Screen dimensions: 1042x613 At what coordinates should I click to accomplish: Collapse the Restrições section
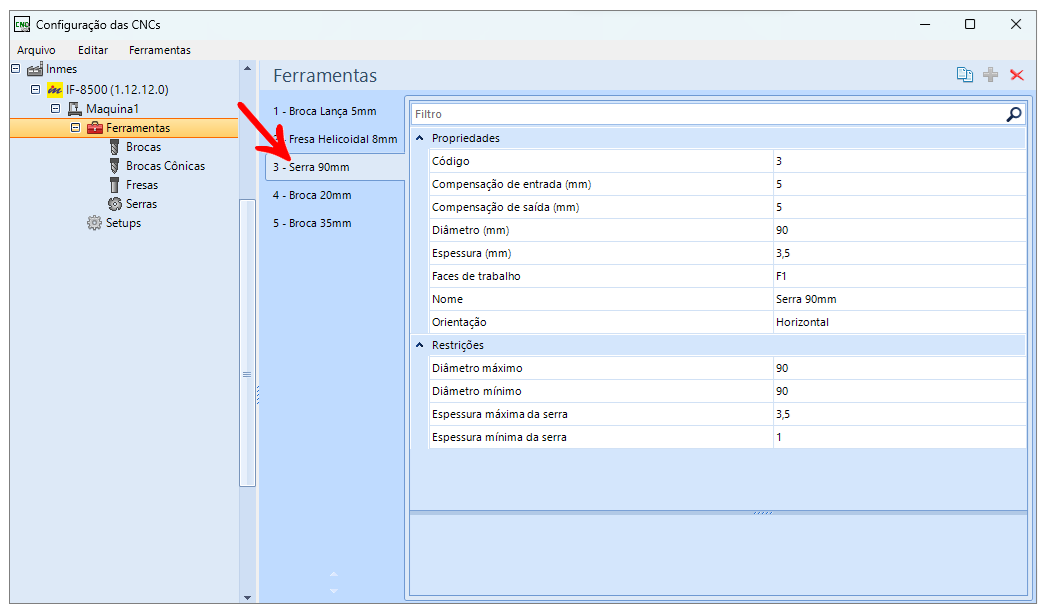coord(419,345)
